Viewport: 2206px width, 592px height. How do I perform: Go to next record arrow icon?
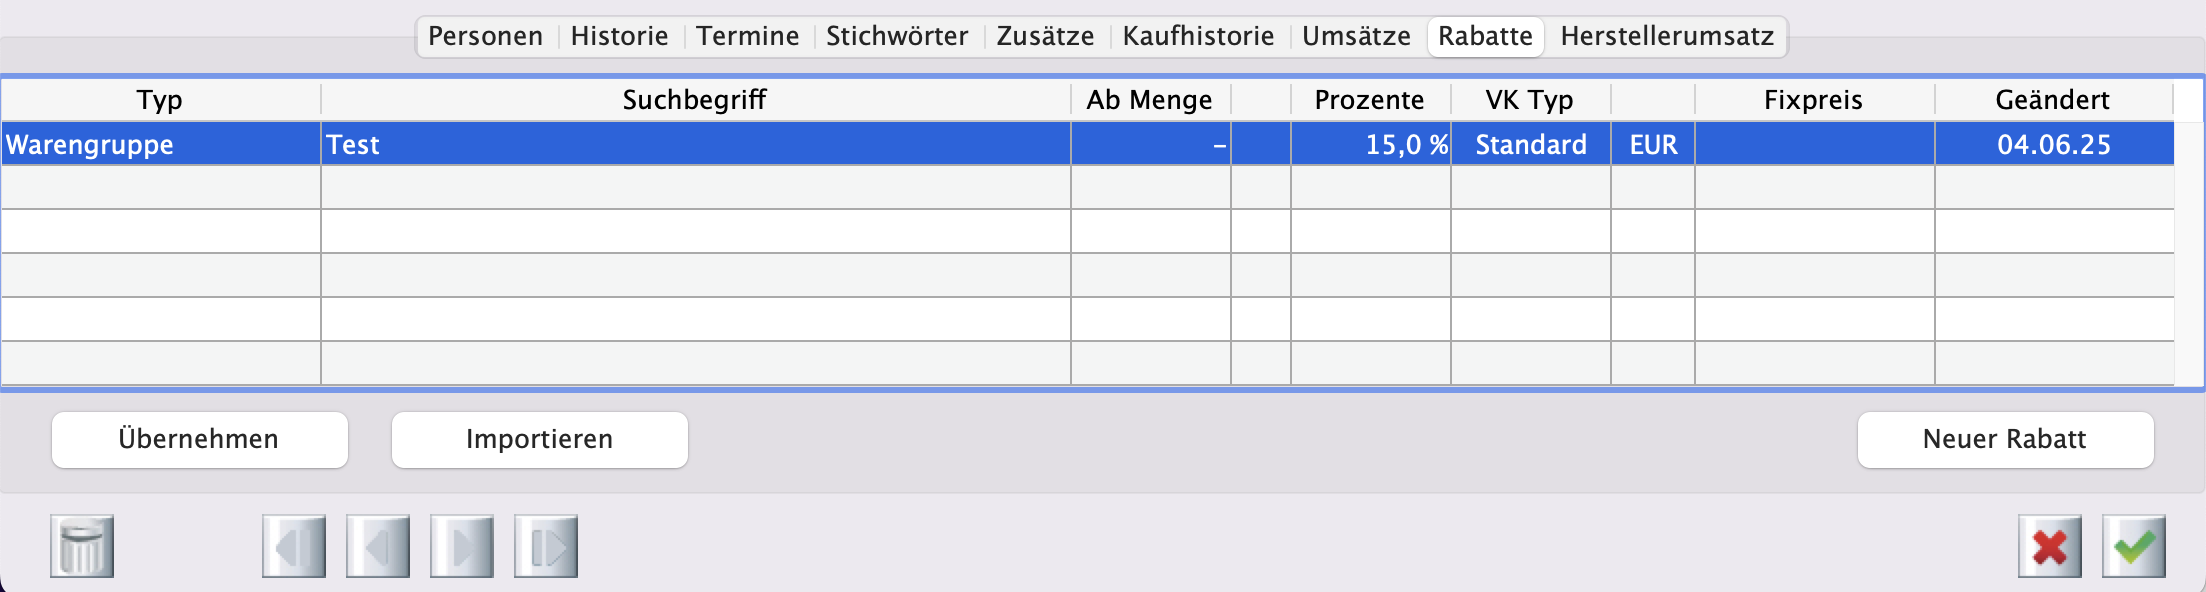pos(462,546)
